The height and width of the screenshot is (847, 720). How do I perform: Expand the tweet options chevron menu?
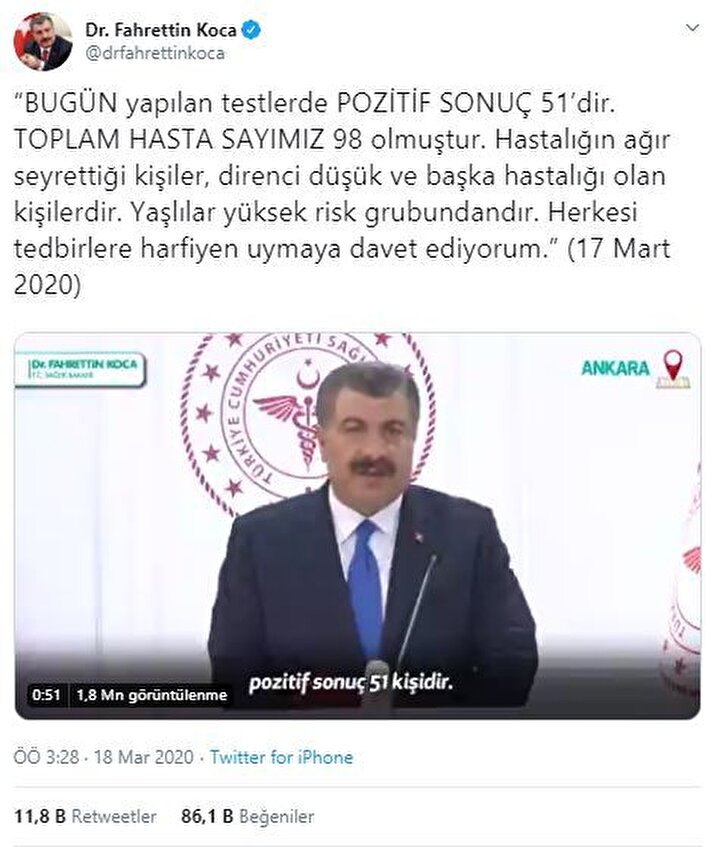[x=692, y=28]
